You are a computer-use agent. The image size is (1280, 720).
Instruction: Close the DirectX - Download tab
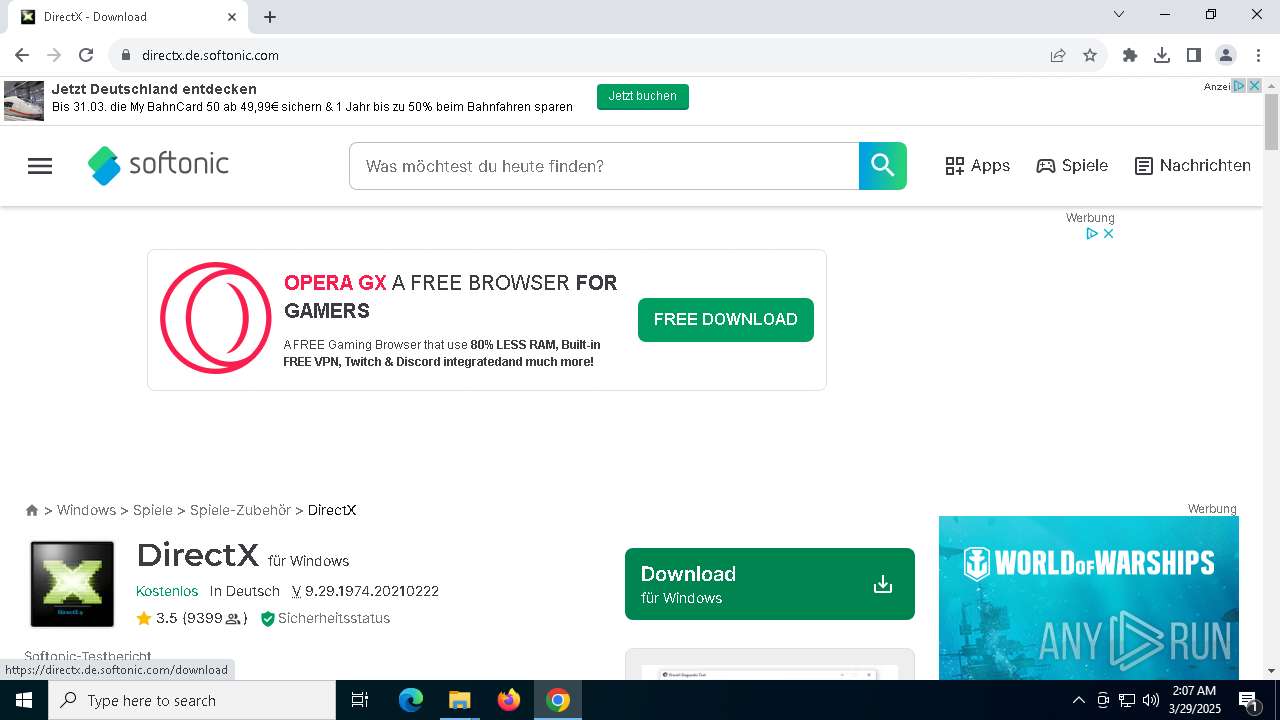point(232,17)
